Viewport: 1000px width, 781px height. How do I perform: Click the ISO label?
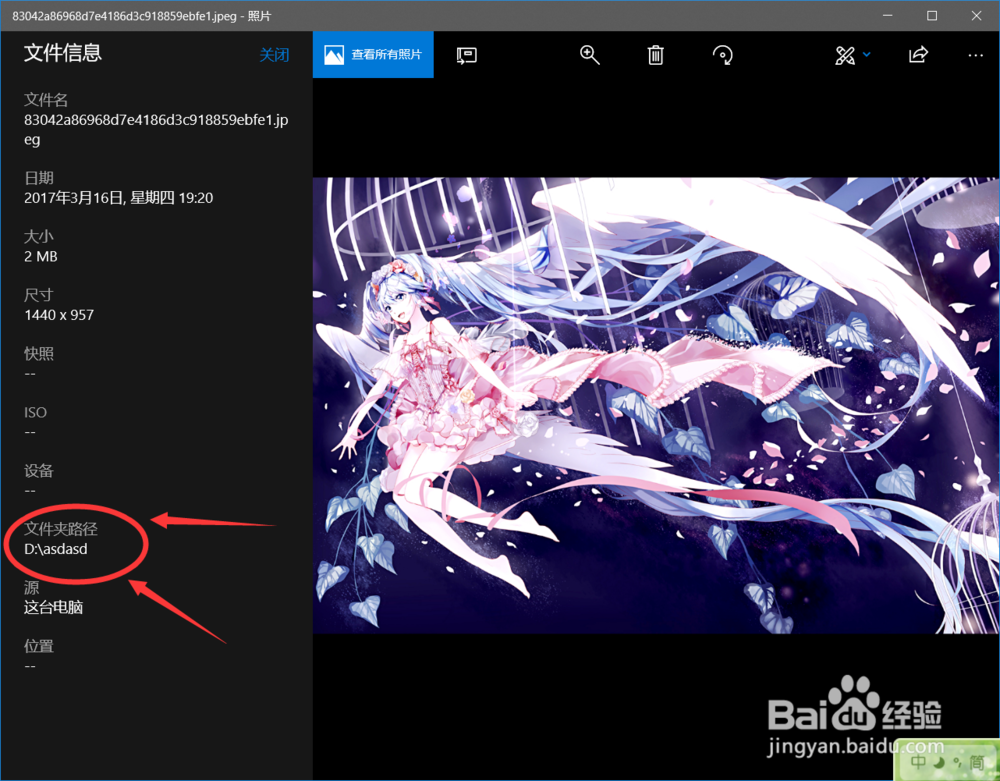pos(35,412)
